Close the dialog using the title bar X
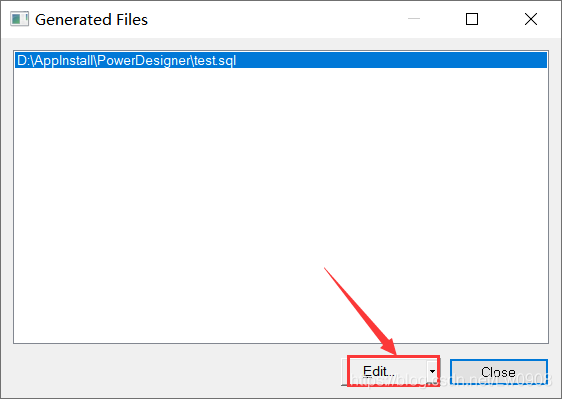The height and width of the screenshot is (399, 562). (x=531, y=19)
